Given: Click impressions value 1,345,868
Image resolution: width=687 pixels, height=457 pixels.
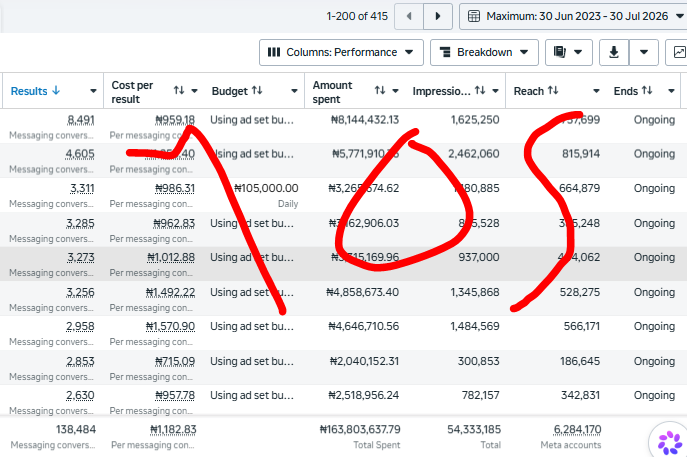Looking at the screenshot, I should (x=475, y=292).
